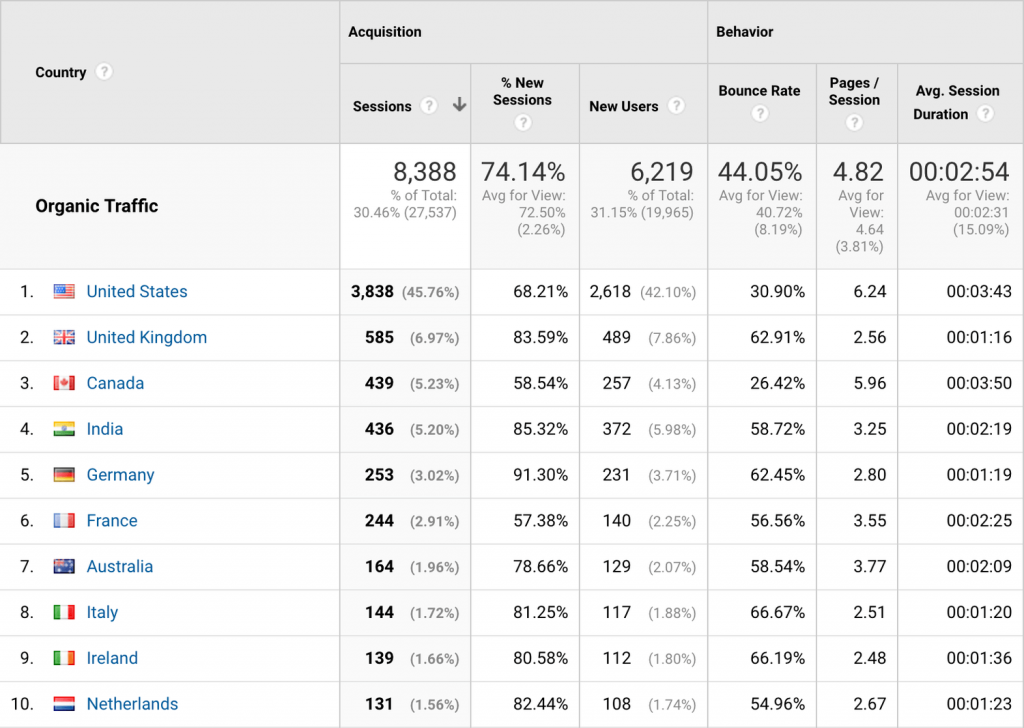
Task: Open the Germany country link
Action: click(x=121, y=475)
